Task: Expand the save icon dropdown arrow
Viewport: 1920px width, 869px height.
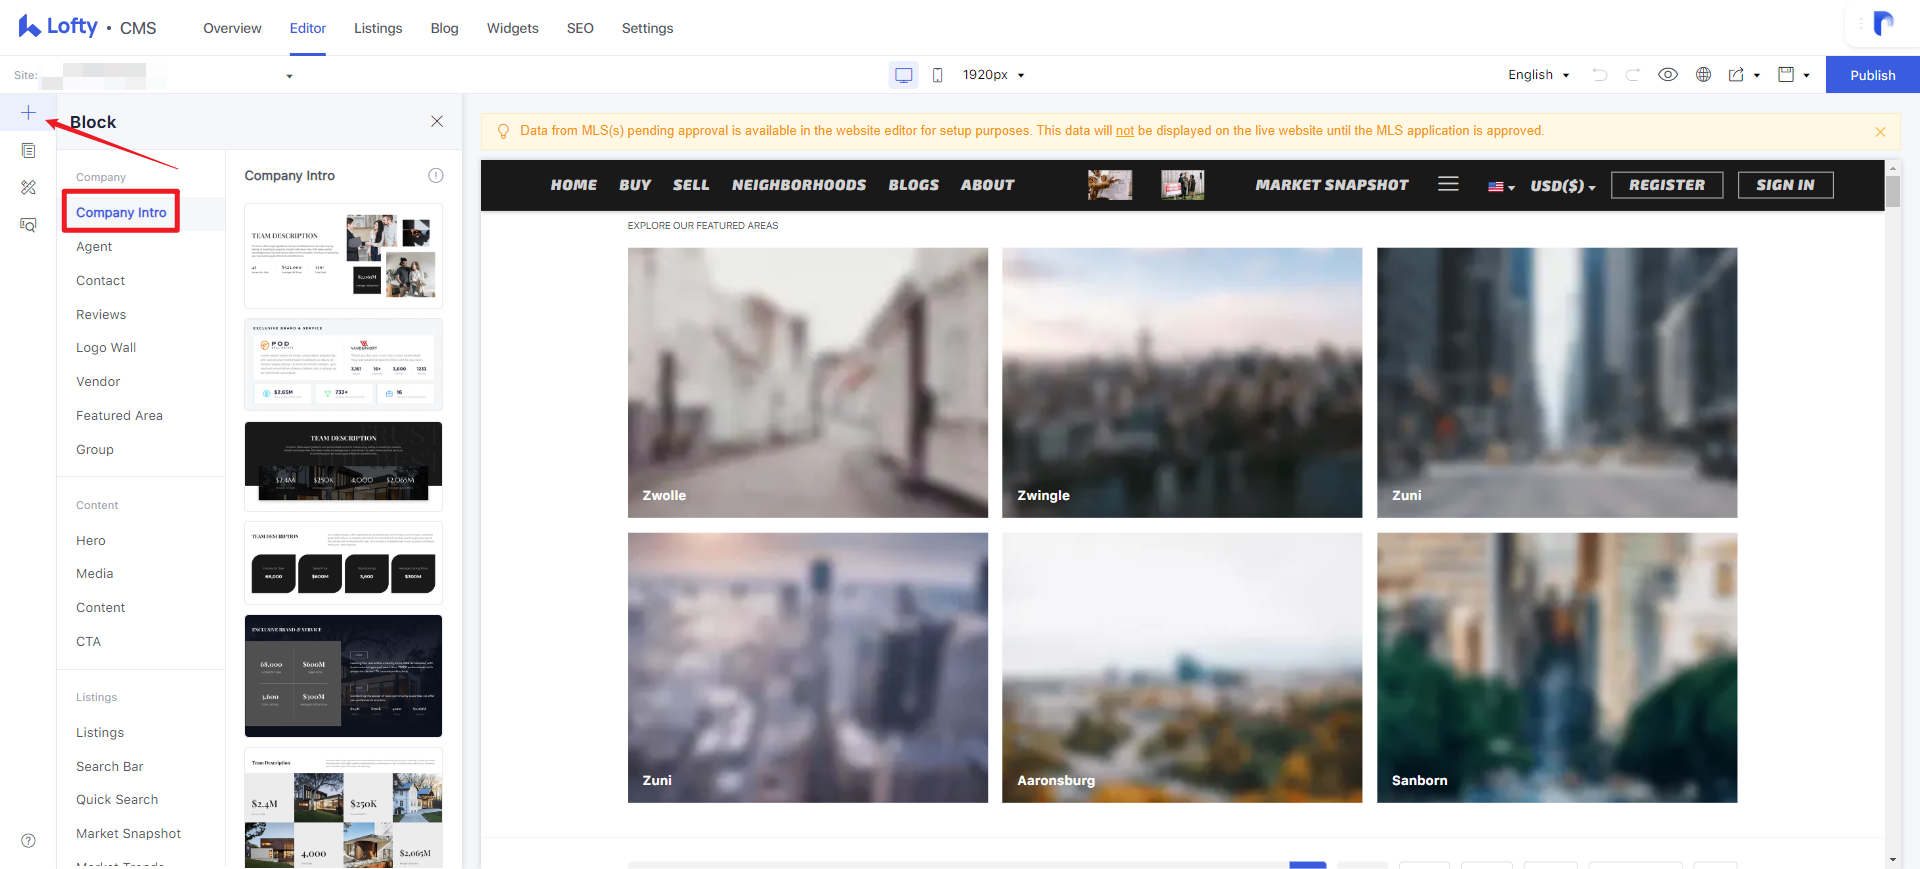Action: (x=1807, y=75)
